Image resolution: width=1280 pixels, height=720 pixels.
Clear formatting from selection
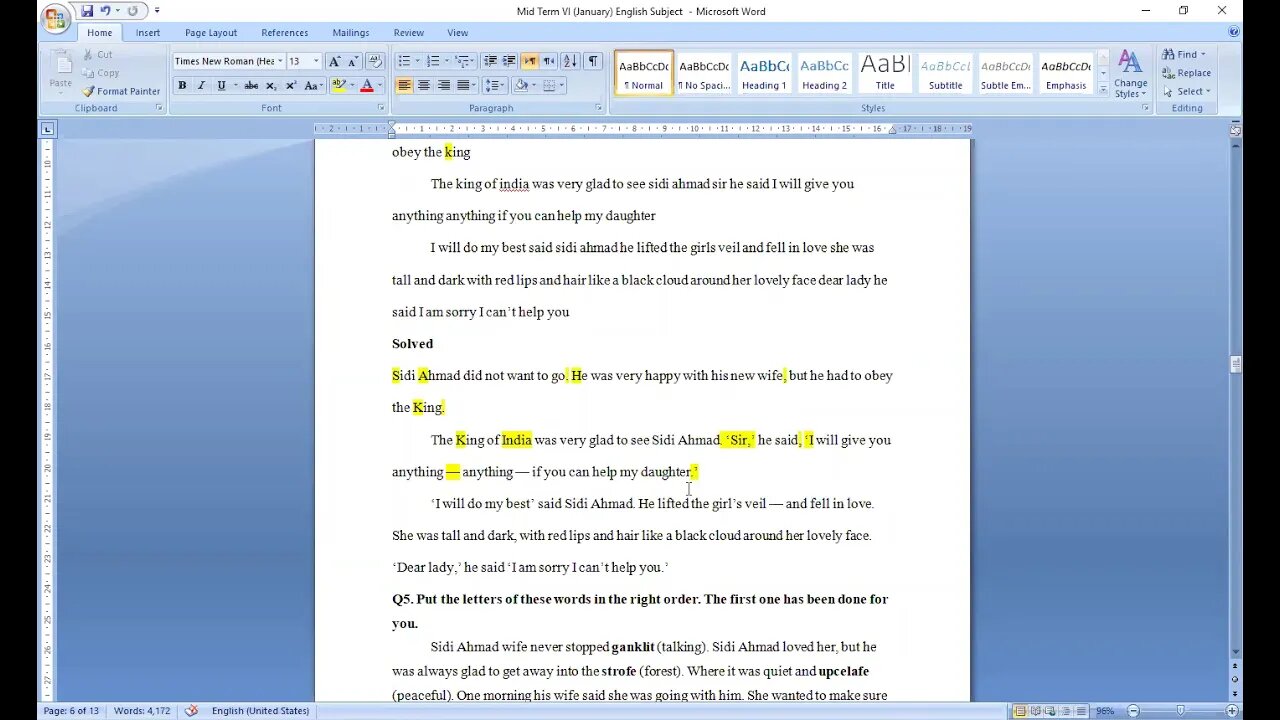[x=374, y=61]
